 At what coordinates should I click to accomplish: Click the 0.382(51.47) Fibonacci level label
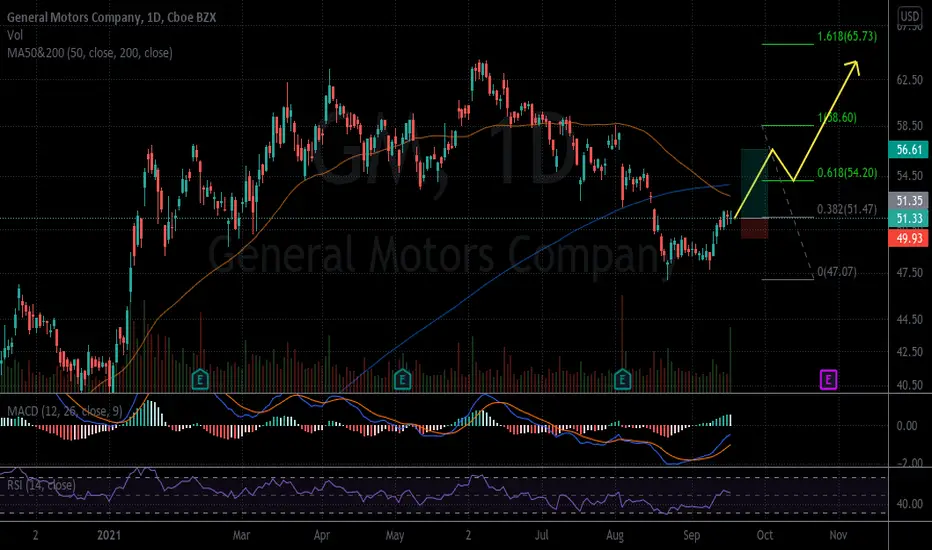coord(847,209)
